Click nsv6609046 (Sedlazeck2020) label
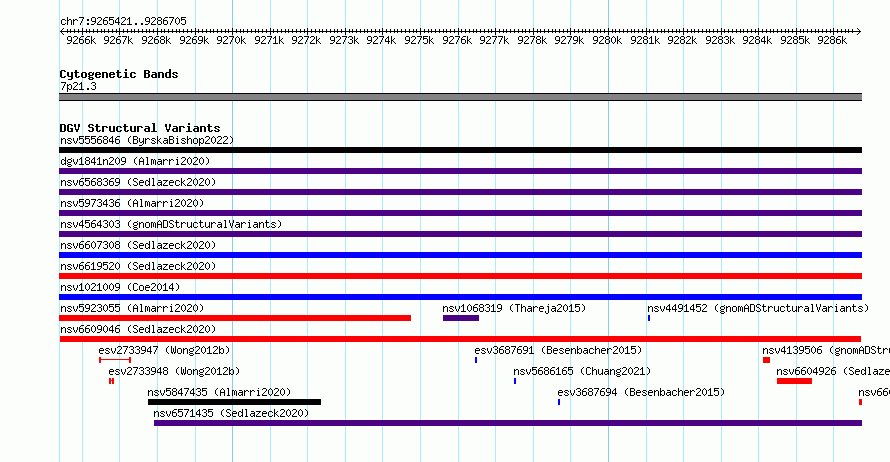This screenshot has width=890, height=462. pyautogui.click(x=138, y=329)
